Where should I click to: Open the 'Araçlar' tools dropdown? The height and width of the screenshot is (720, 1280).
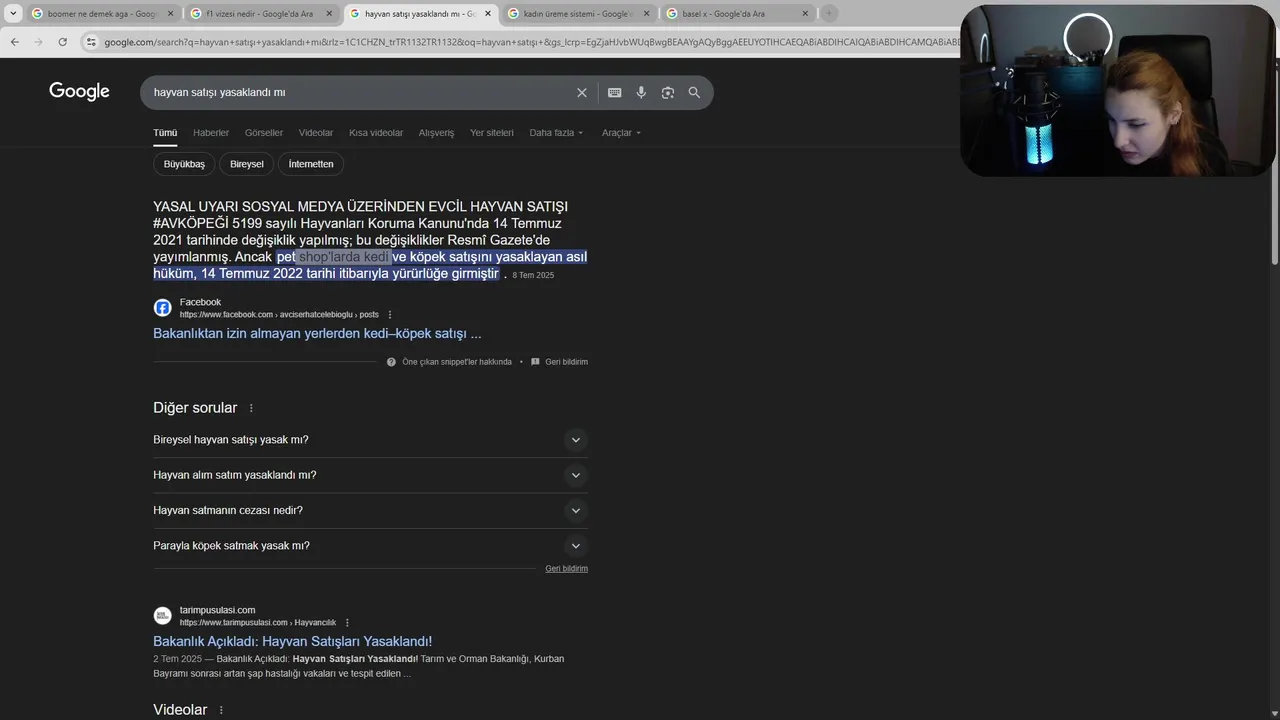point(621,133)
